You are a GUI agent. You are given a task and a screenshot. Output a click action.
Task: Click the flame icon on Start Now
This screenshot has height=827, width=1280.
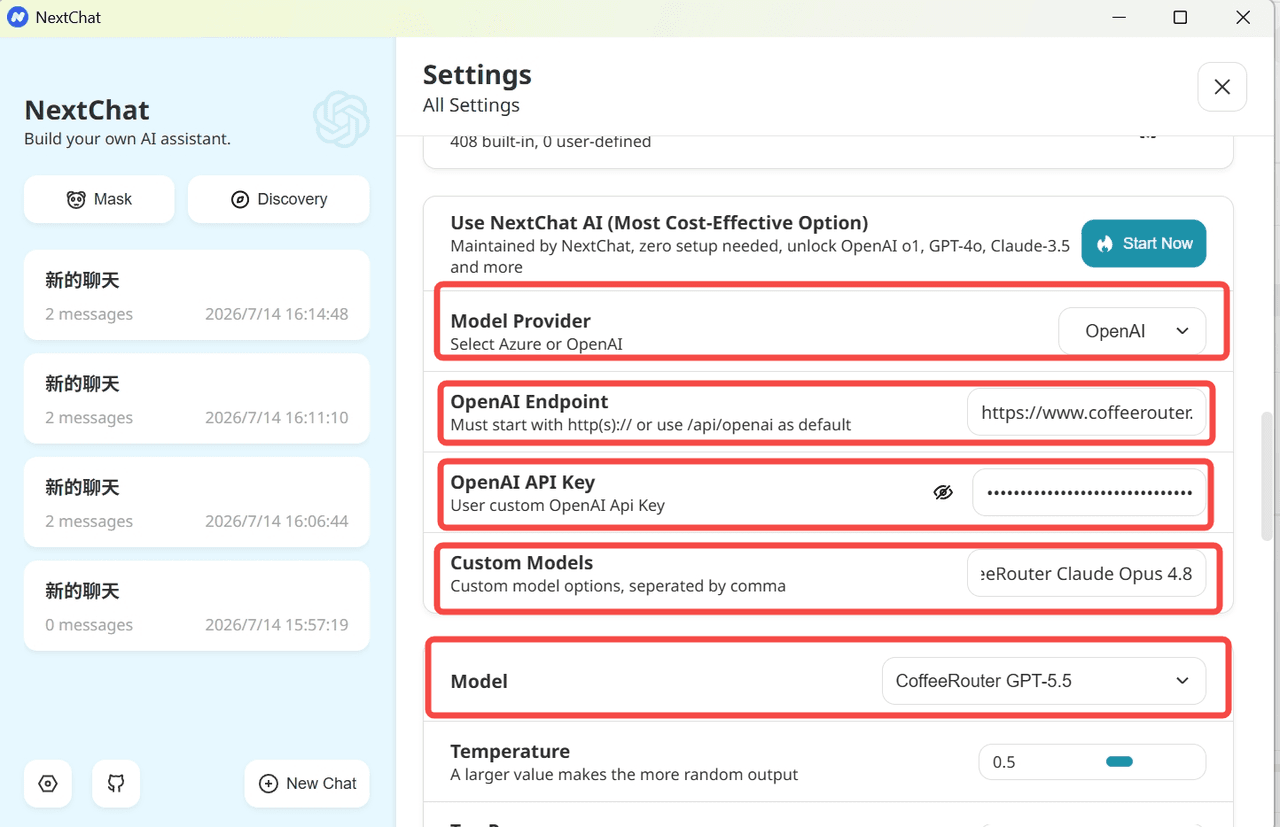click(x=1105, y=244)
